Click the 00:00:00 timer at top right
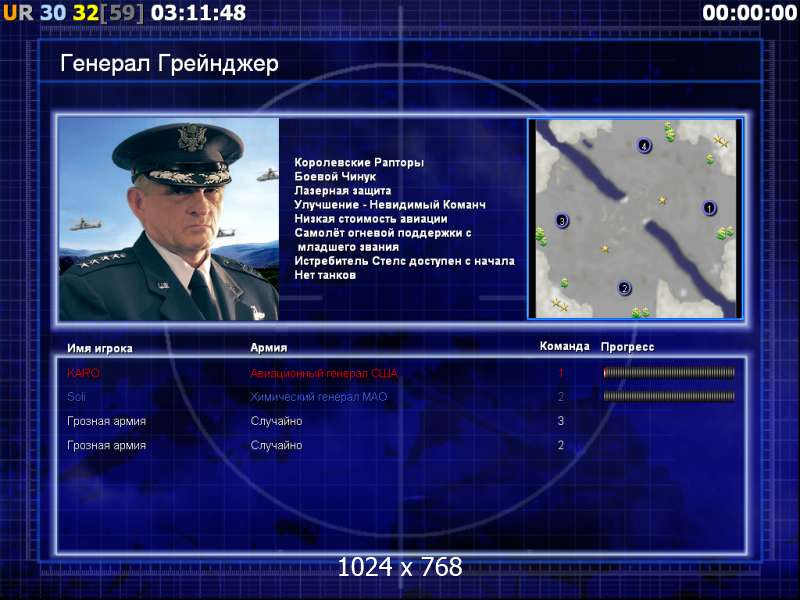 (x=749, y=13)
